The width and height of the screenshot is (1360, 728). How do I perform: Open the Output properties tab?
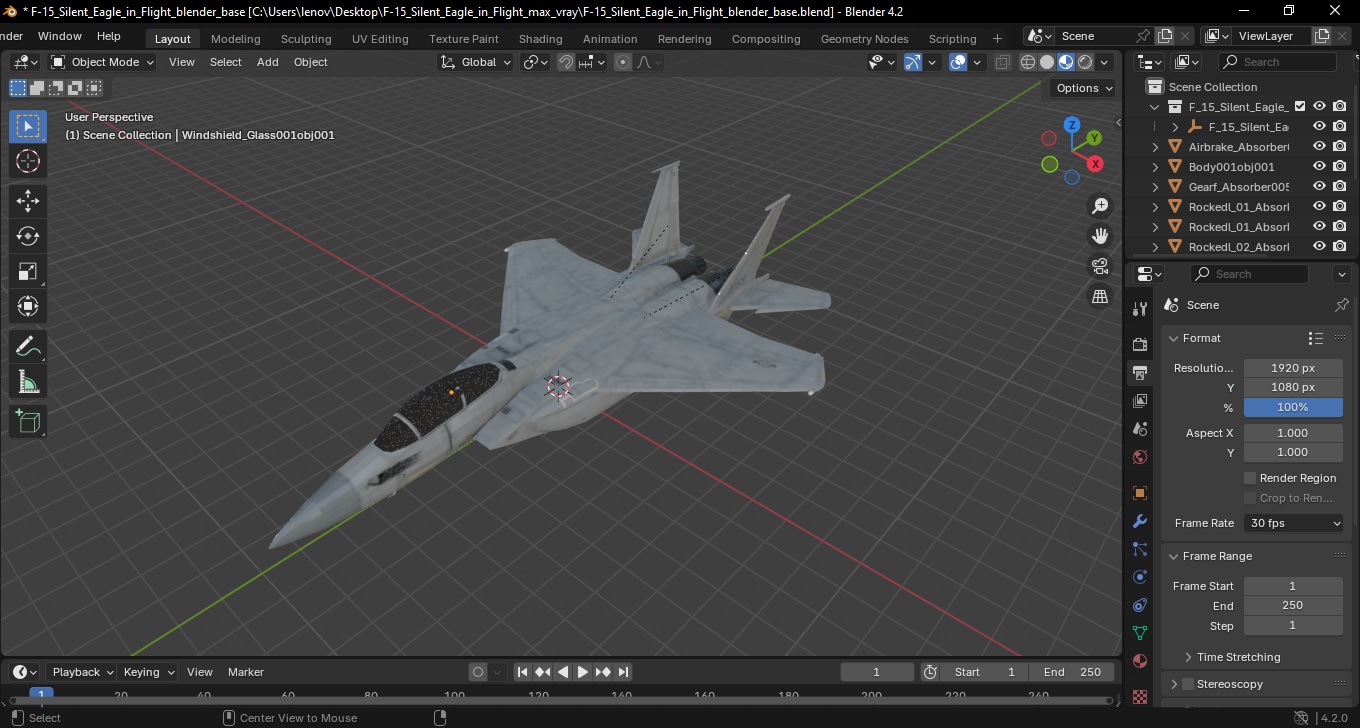pyautogui.click(x=1140, y=373)
